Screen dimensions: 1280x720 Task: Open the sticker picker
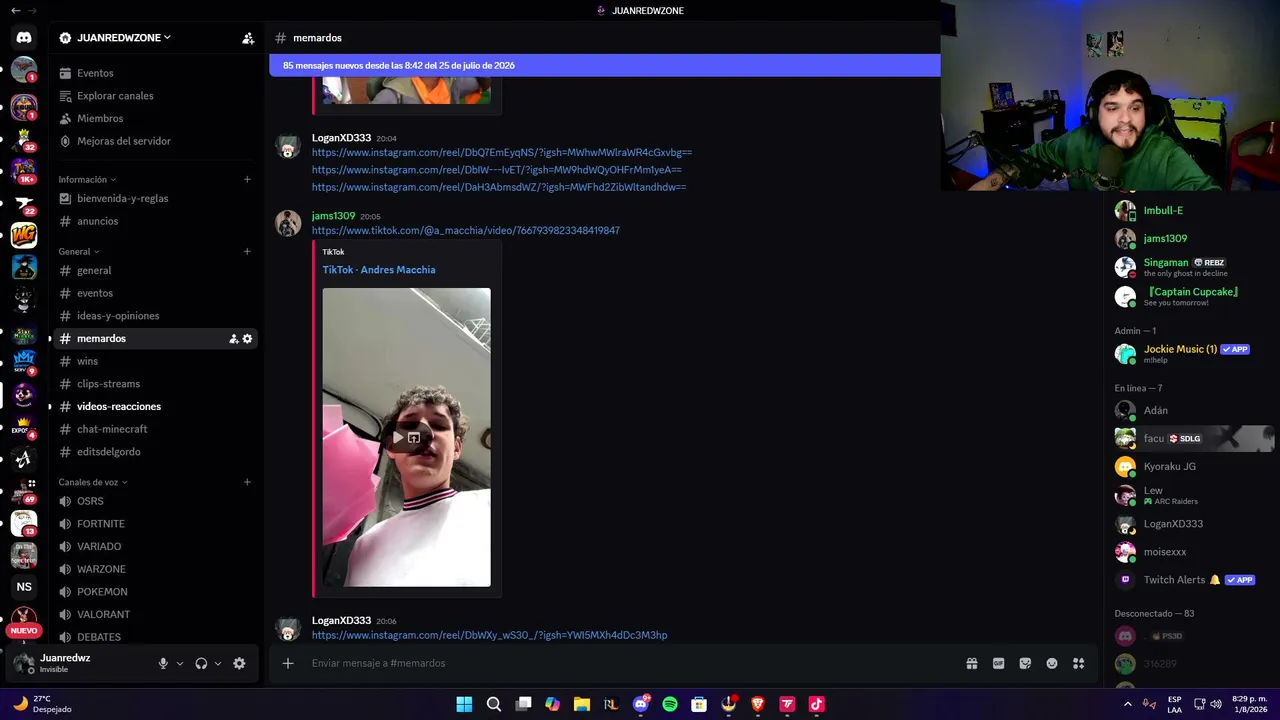tap(1025, 663)
